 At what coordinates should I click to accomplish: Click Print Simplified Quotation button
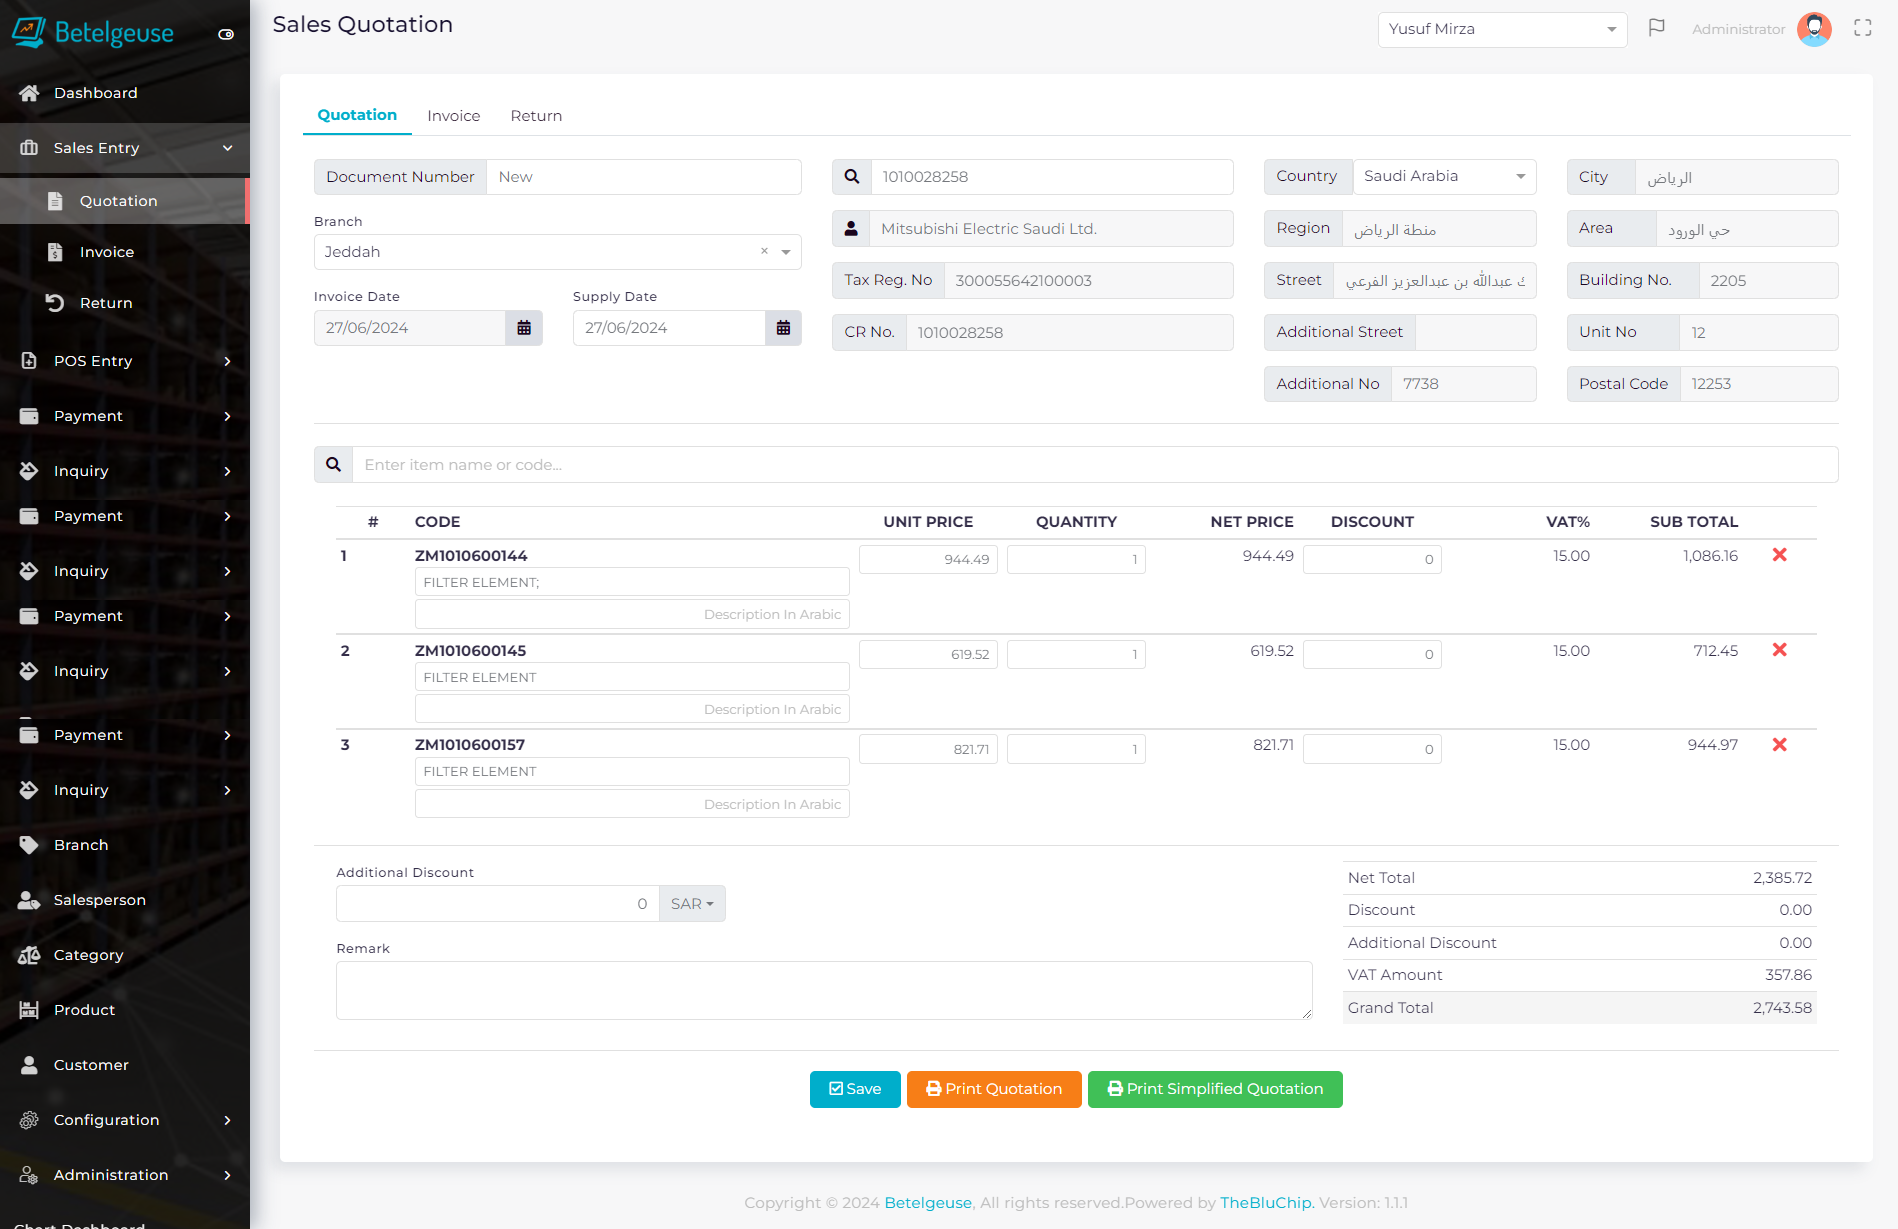[1214, 1089]
